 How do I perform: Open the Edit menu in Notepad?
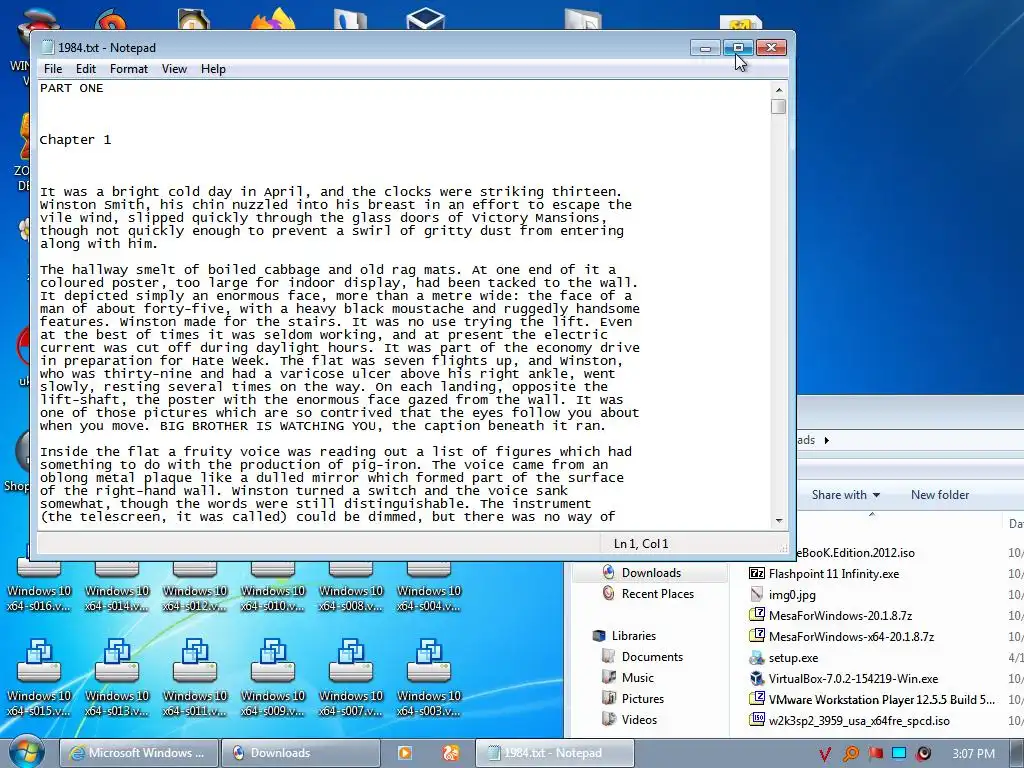point(86,69)
